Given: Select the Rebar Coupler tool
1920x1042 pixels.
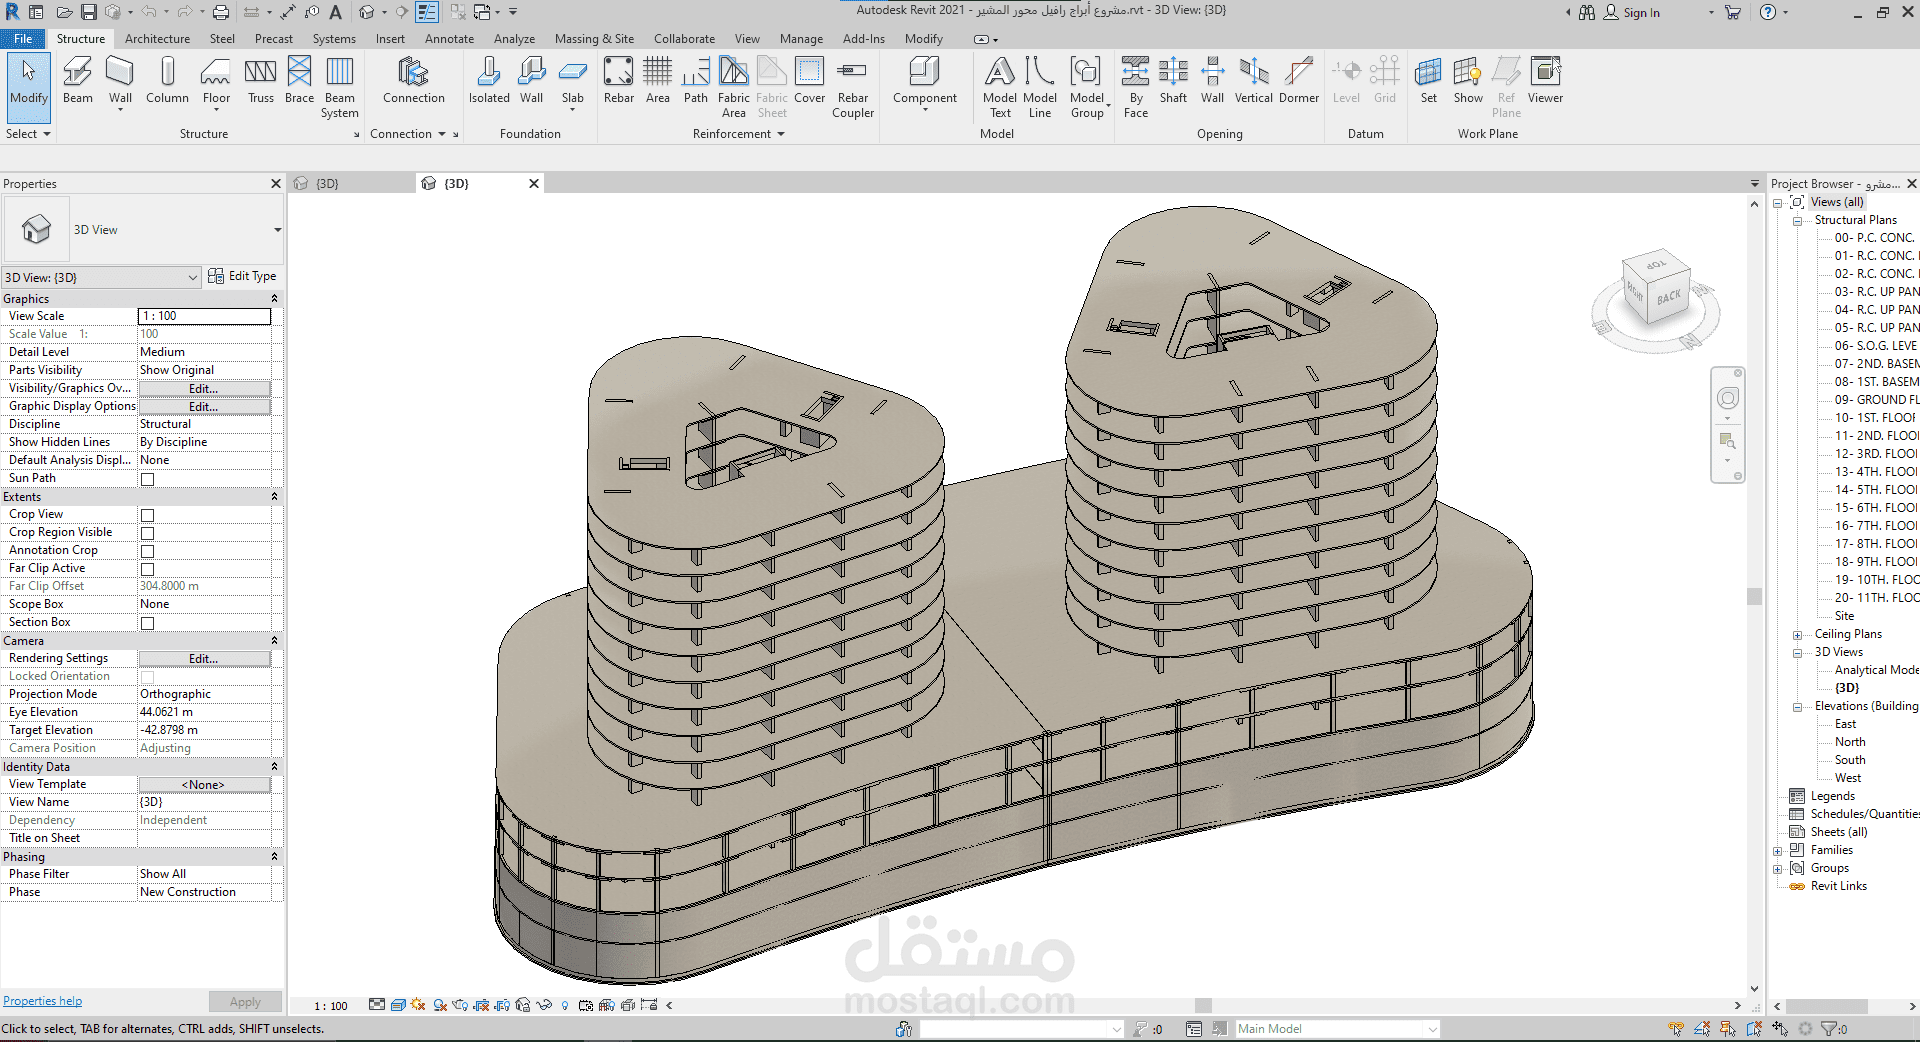Looking at the screenshot, I should 853,87.
